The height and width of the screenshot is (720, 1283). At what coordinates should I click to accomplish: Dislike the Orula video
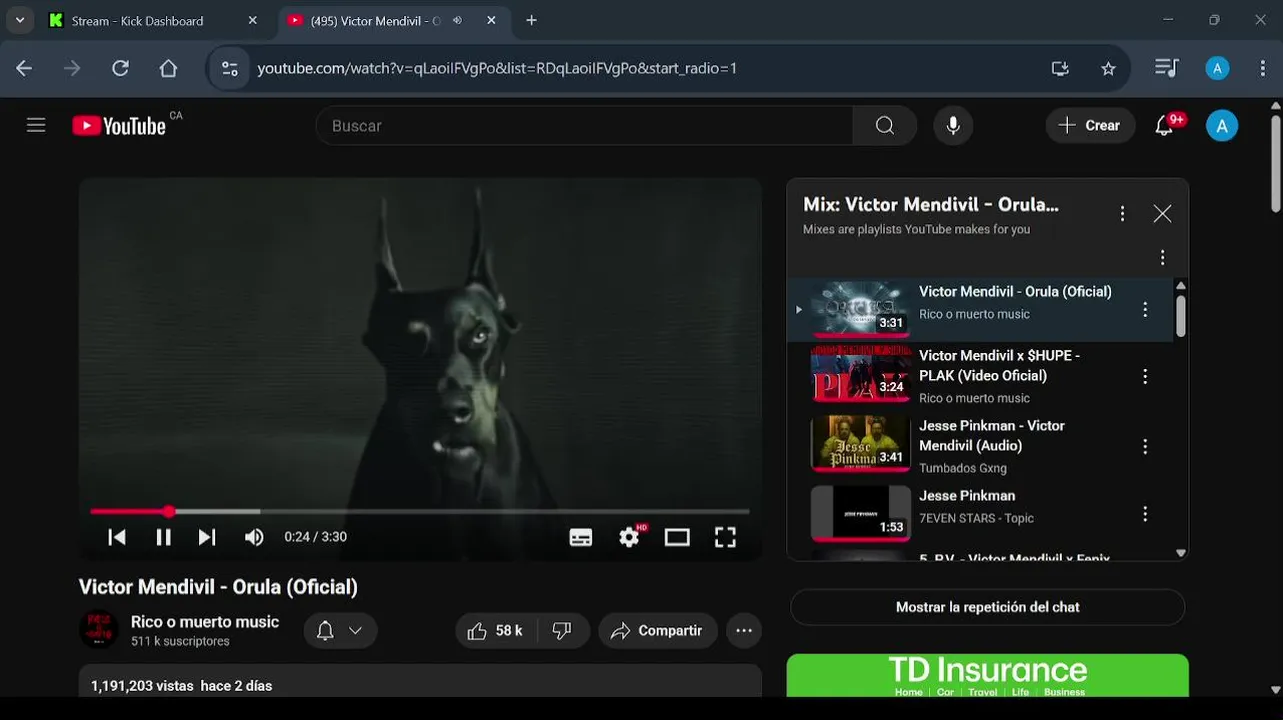563,631
